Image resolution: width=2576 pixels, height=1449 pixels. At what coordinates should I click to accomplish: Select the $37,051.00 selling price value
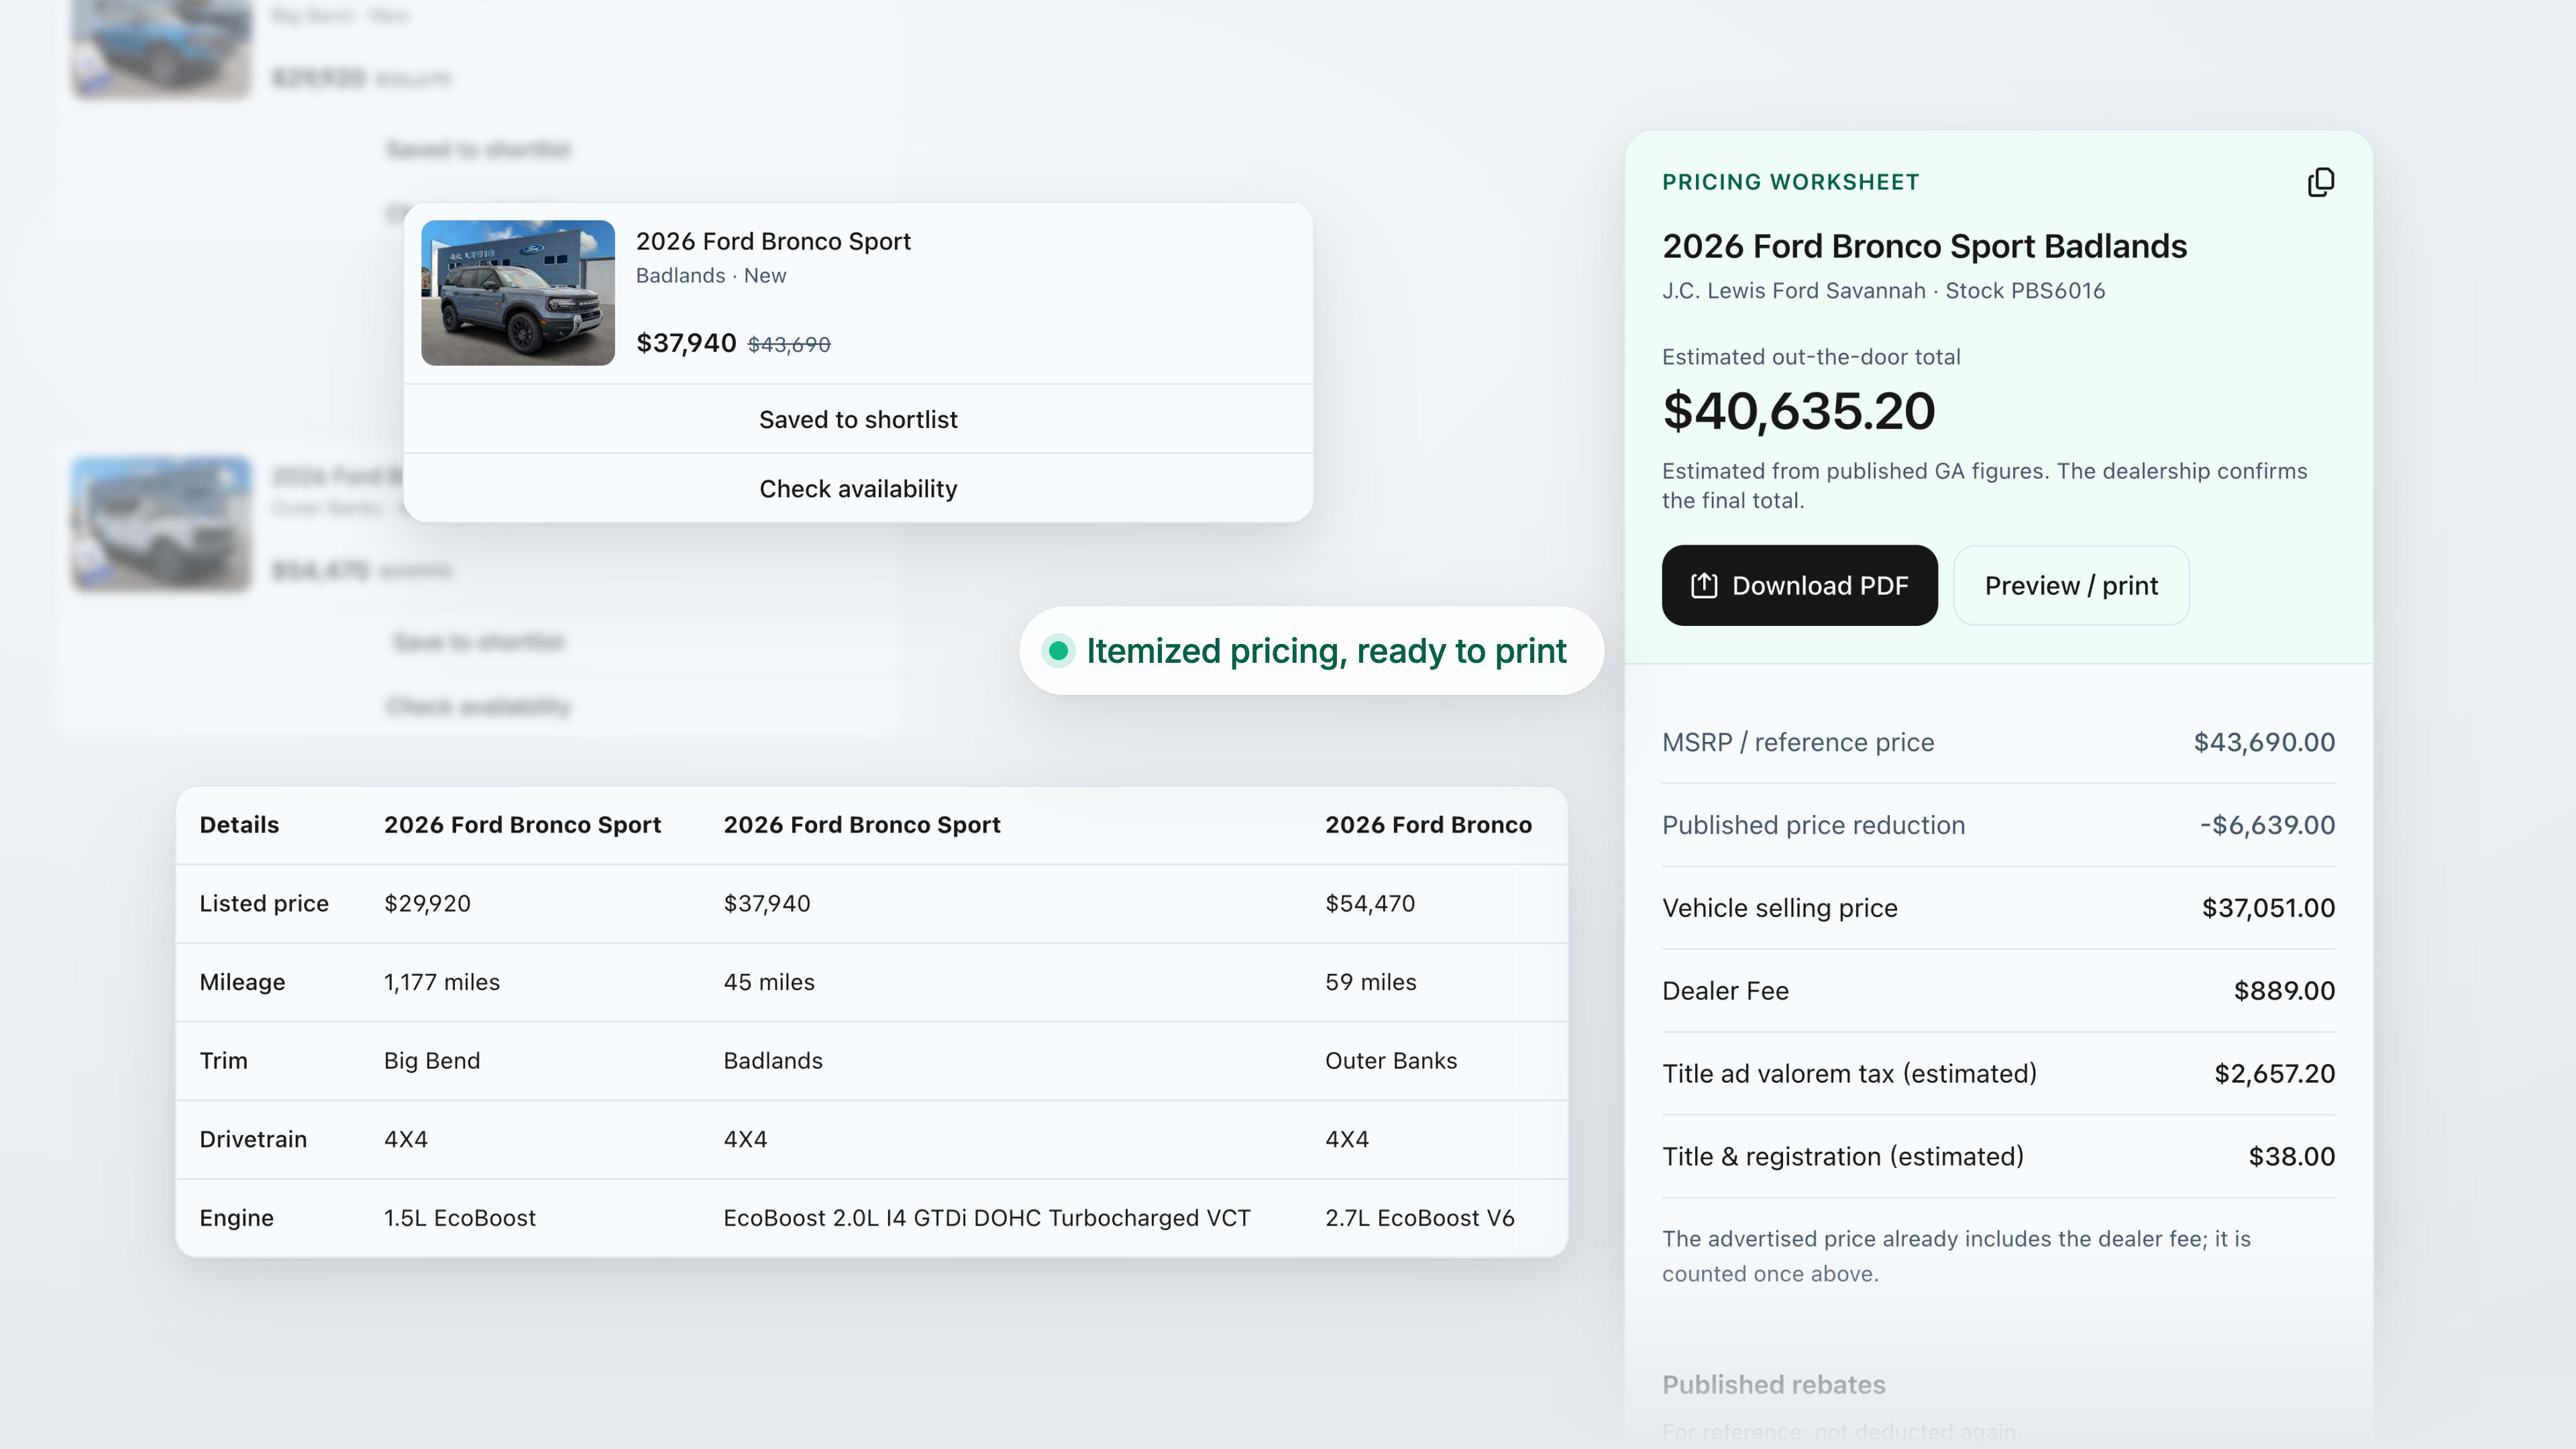pos(2268,908)
